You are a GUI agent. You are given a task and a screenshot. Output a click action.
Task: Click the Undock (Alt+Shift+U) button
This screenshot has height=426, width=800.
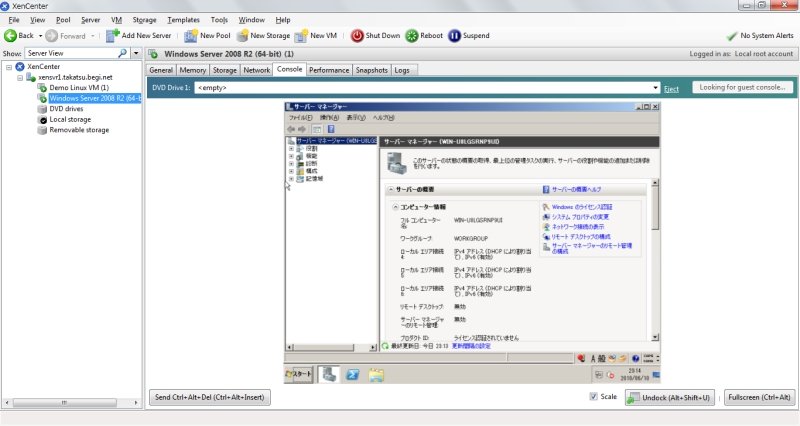click(x=670, y=397)
